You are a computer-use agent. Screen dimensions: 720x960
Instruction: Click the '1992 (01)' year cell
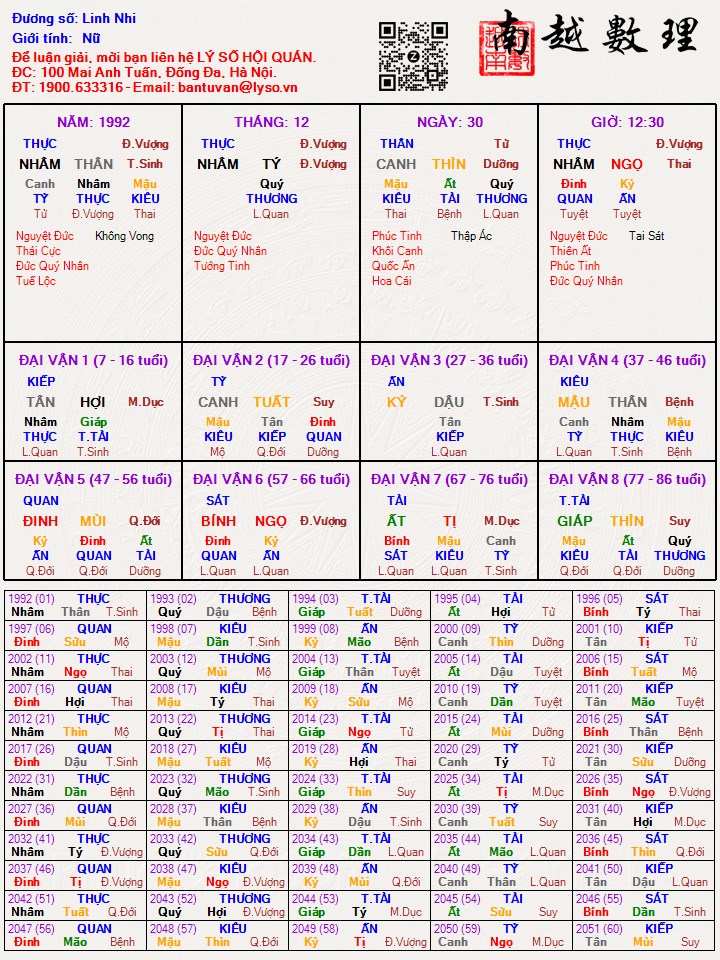pyautogui.click(x=75, y=606)
